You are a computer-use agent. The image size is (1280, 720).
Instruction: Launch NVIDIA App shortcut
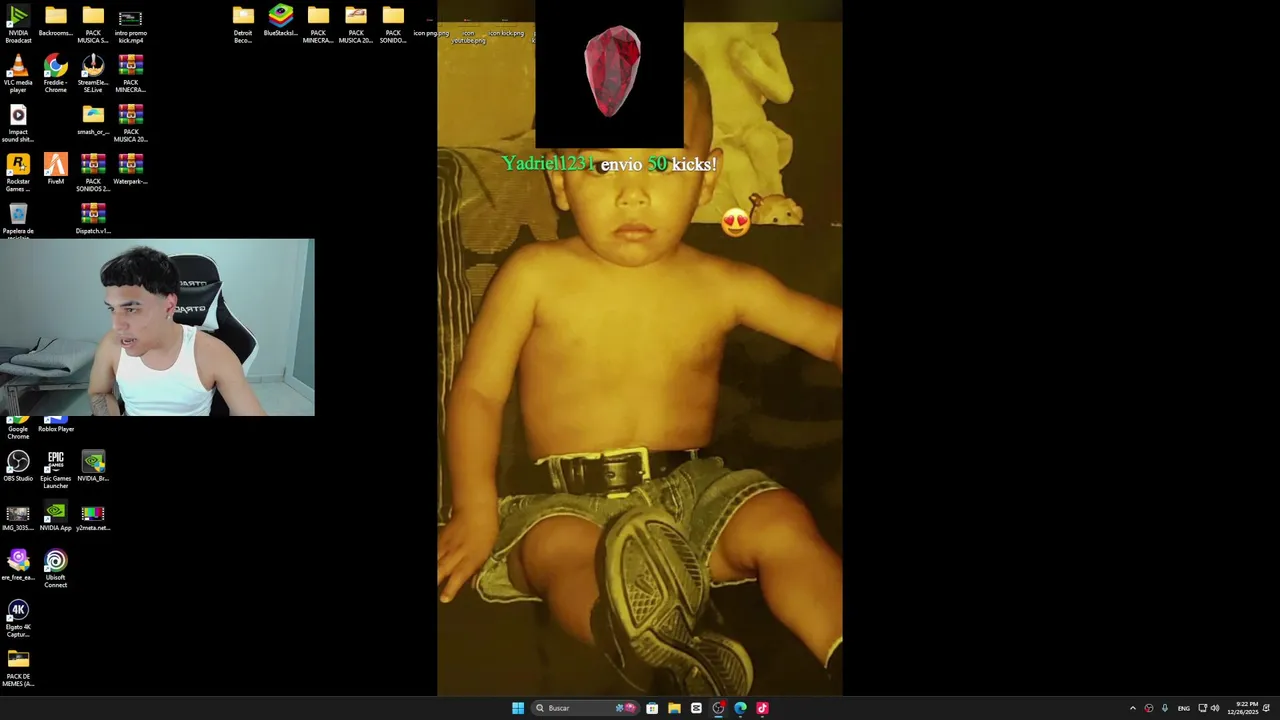click(x=56, y=516)
